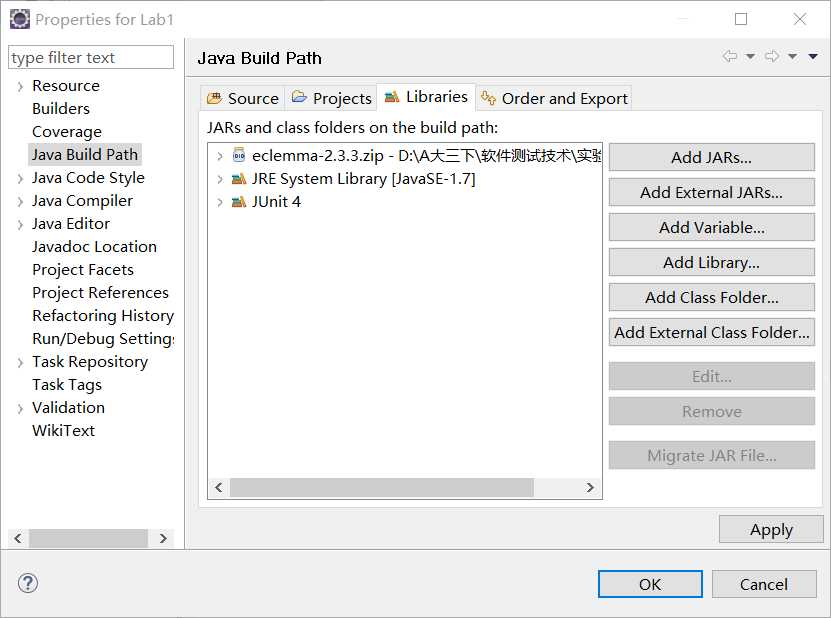Screen dimensions: 831x618
Task: Select WikiText in the tree
Action: point(64,430)
